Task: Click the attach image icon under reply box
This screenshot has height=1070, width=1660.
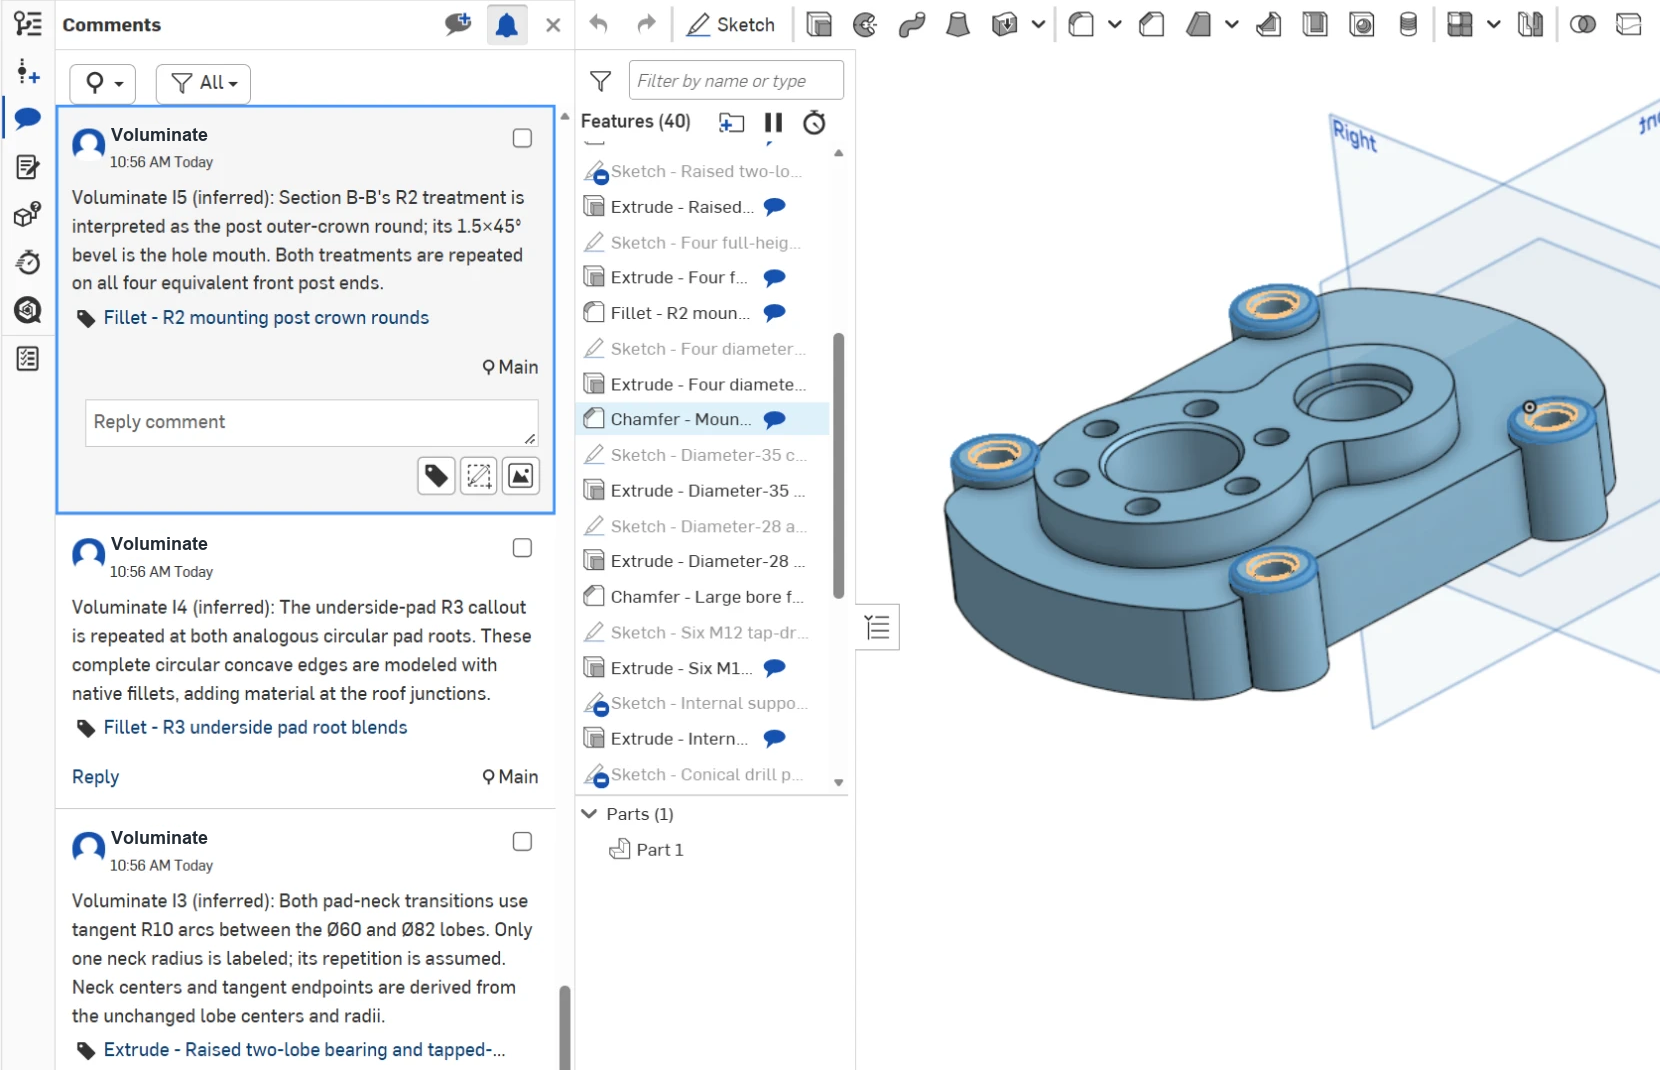Action: pyautogui.click(x=521, y=476)
